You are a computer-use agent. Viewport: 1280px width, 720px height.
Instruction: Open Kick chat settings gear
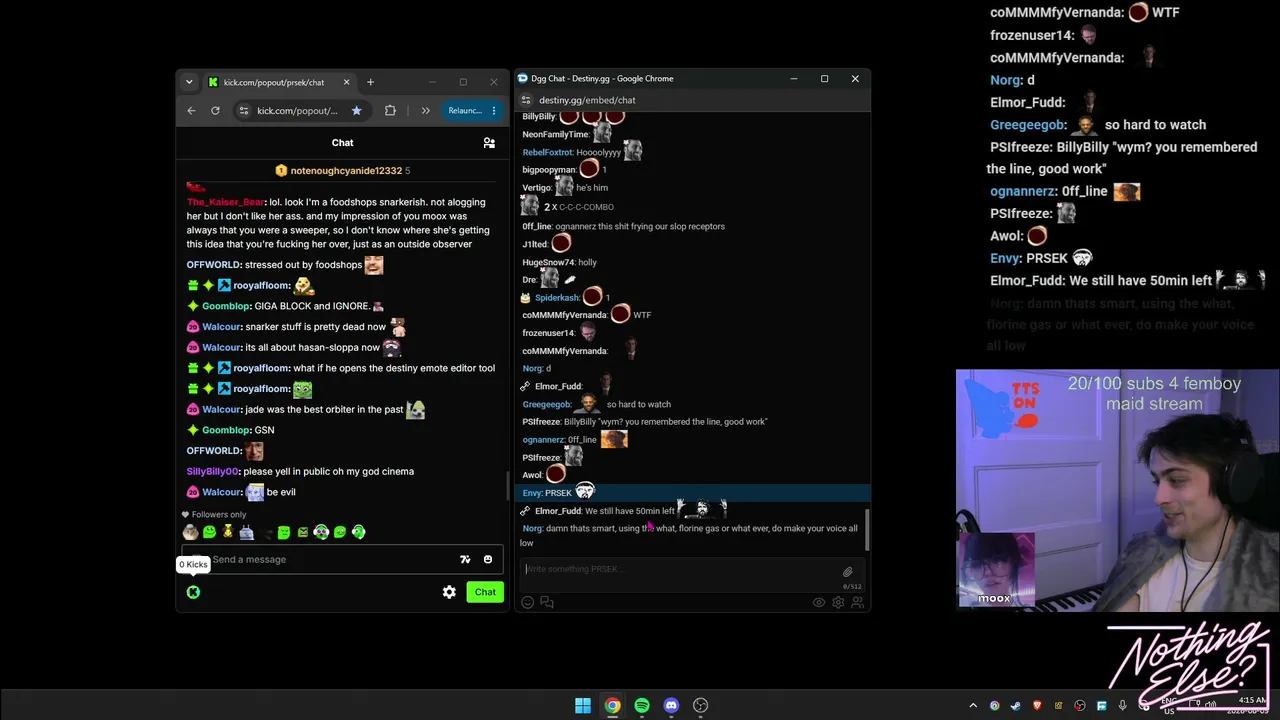click(x=449, y=592)
